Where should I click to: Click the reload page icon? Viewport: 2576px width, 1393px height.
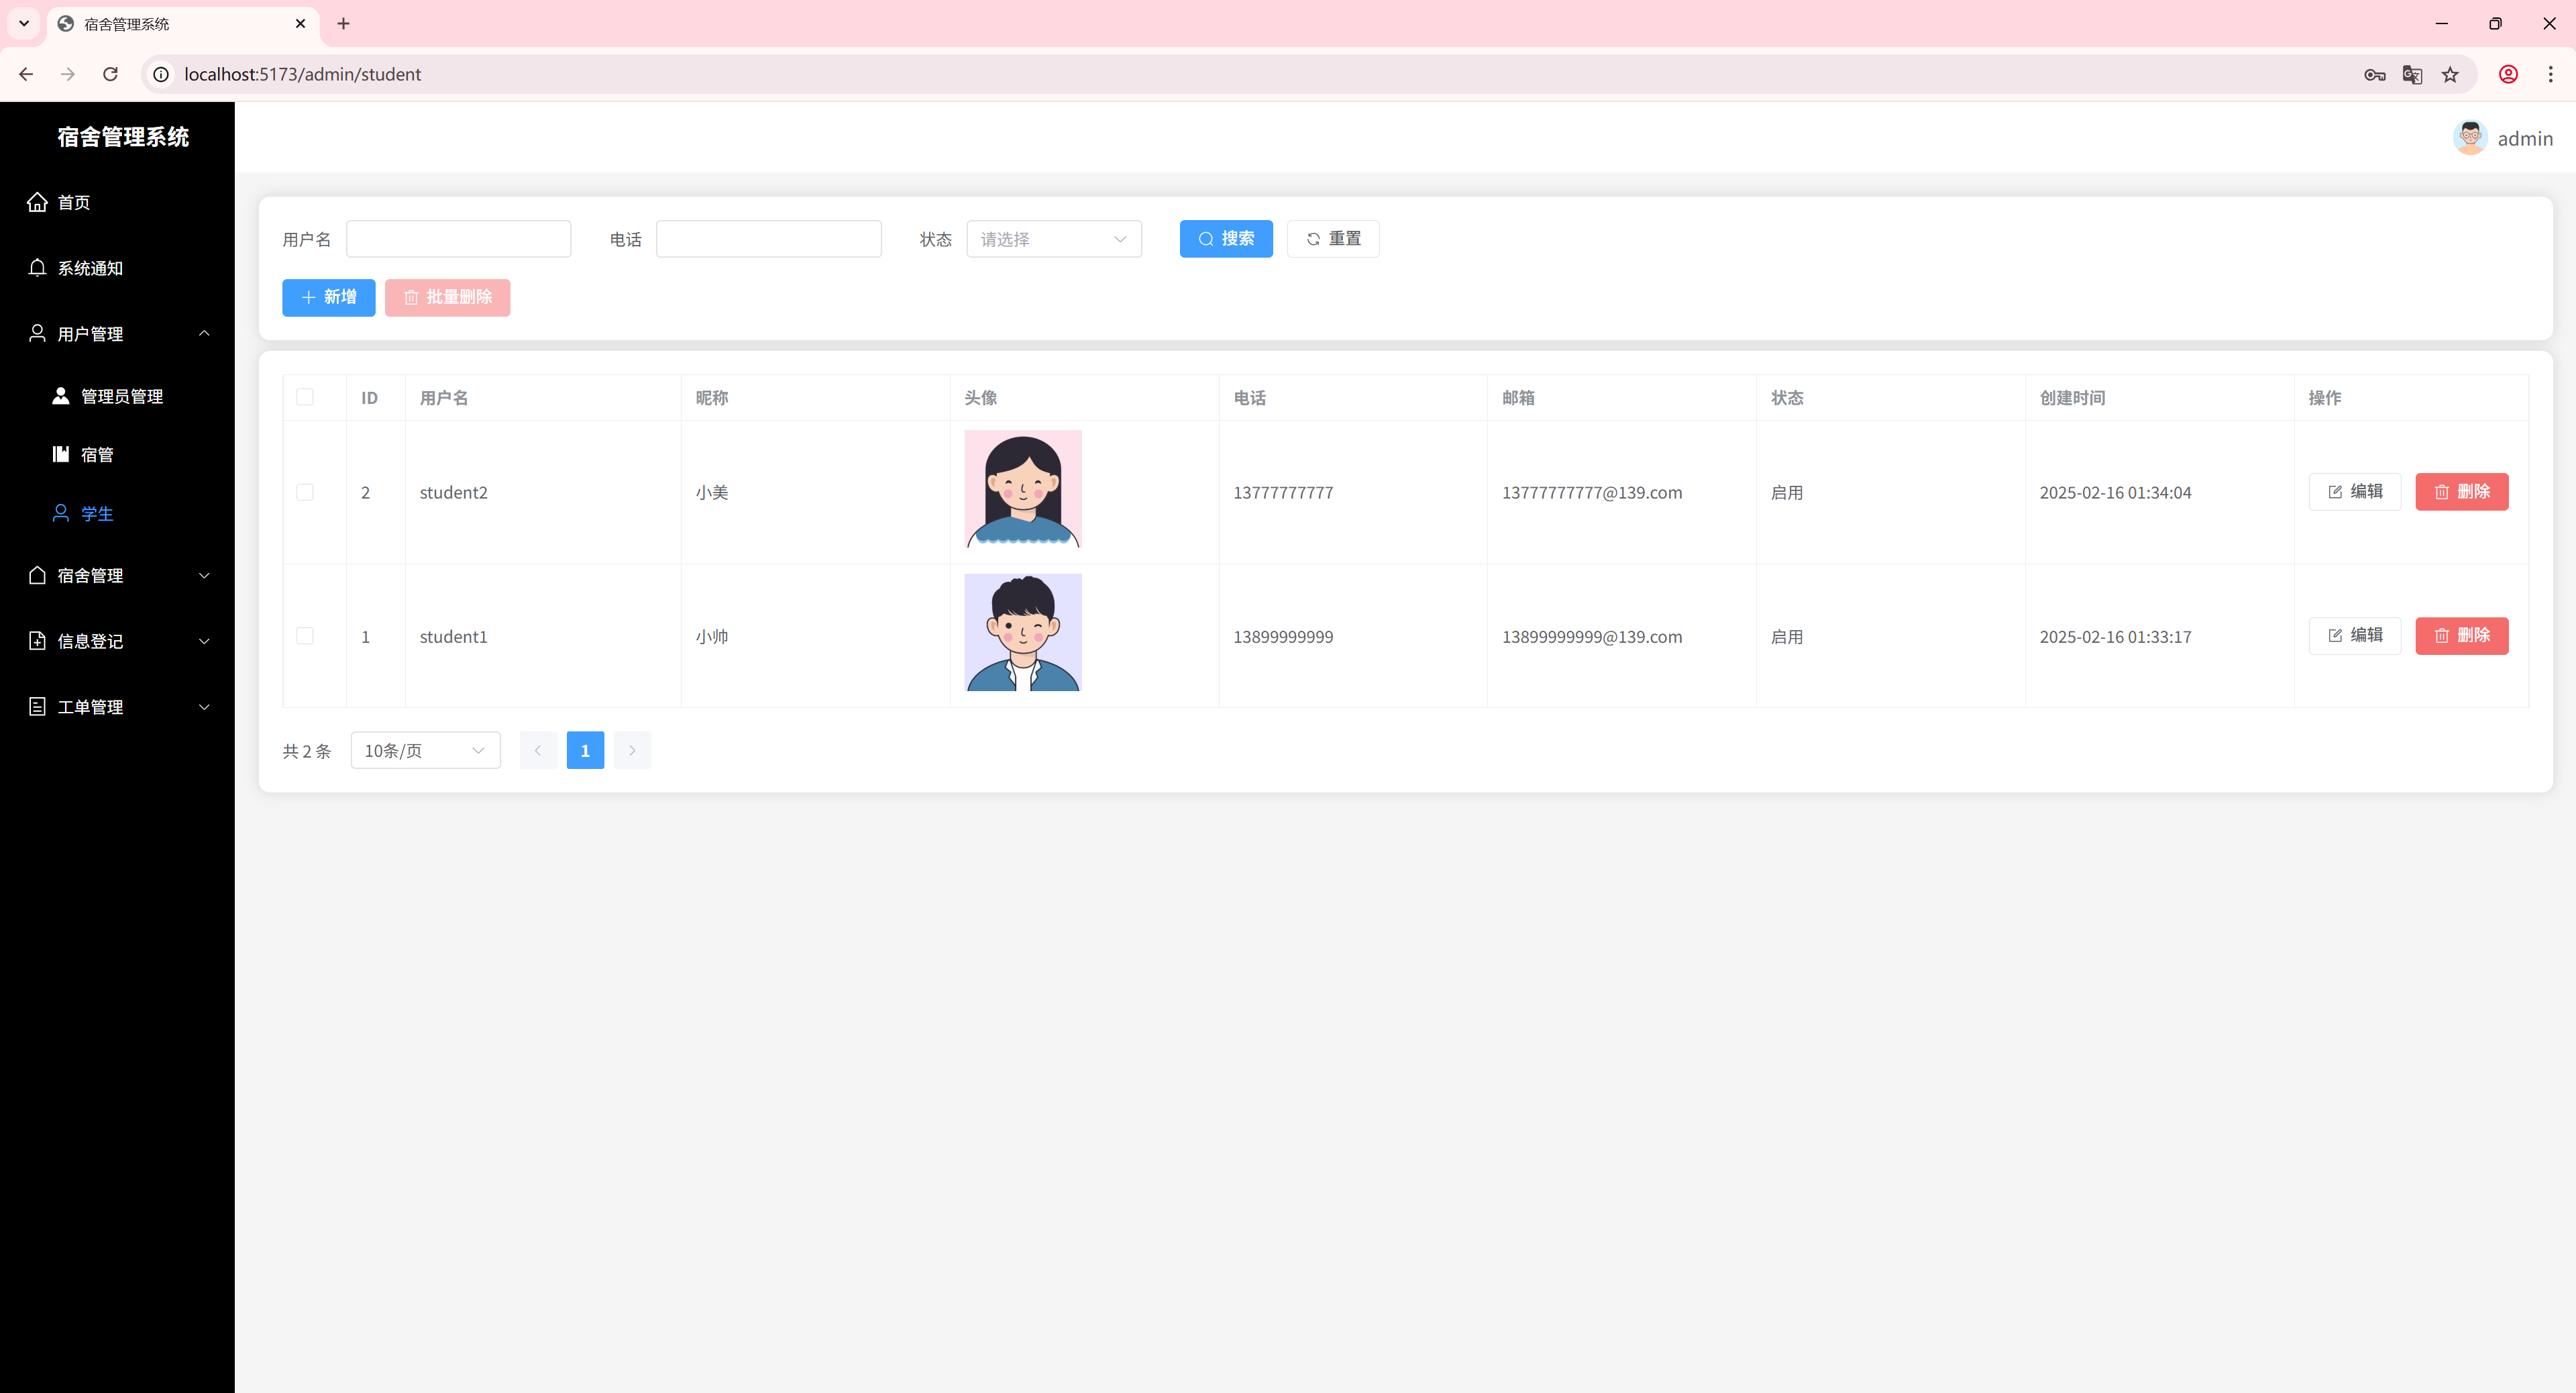point(111,74)
